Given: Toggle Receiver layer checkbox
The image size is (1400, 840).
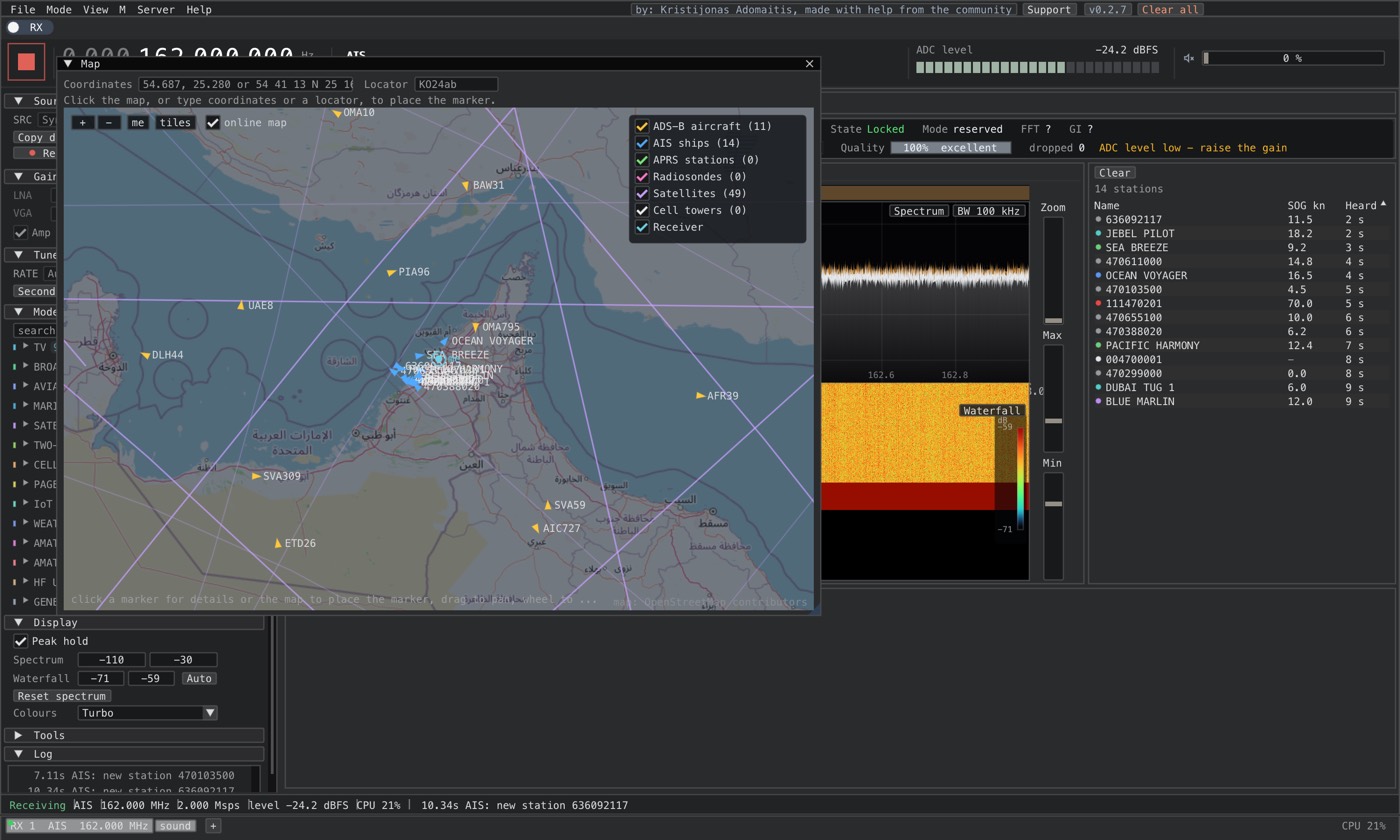Looking at the screenshot, I should click(x=642, y=227).
